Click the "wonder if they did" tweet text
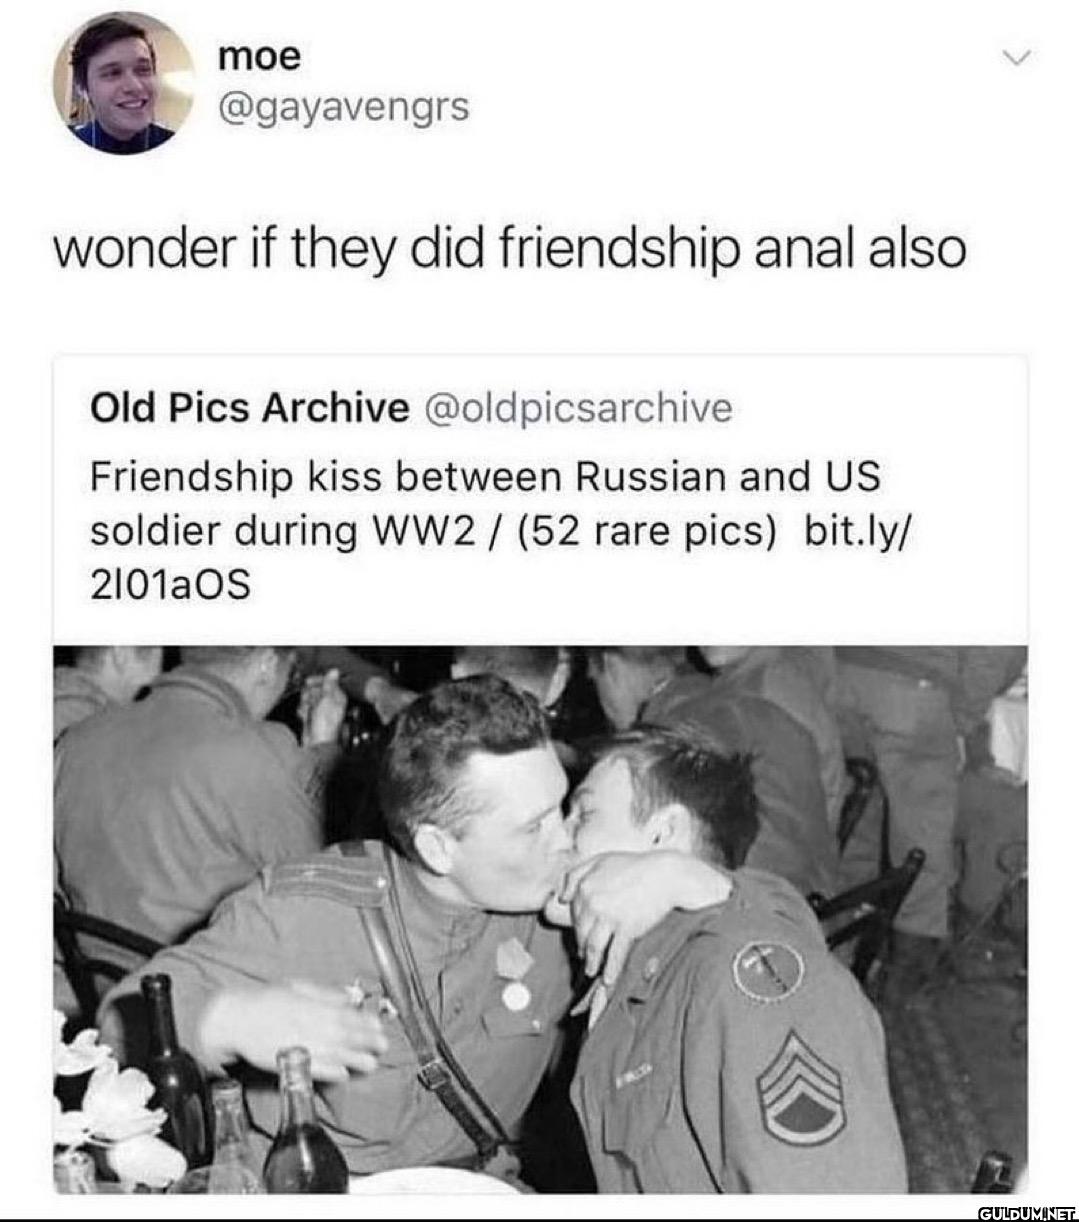1079x1222 pixels. point(254,250)
